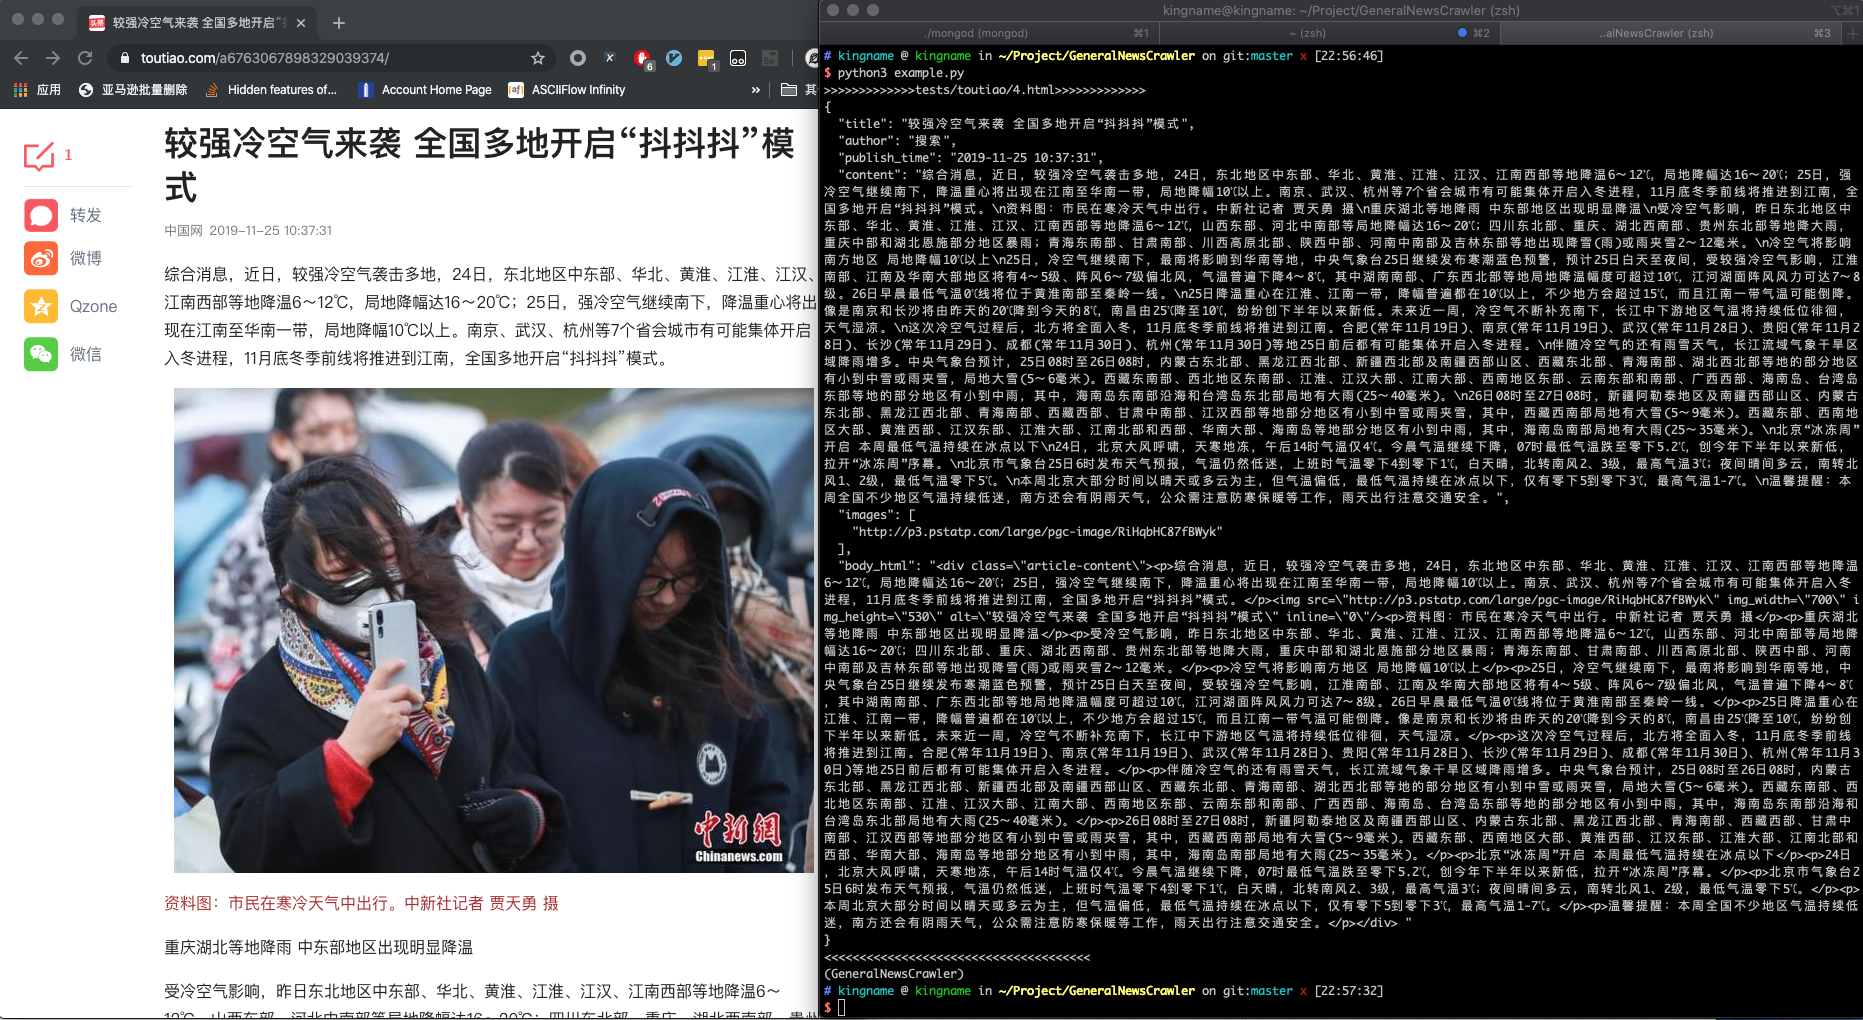Open the gray circle extension icon

pyautogui.click(x=578, y=58)
